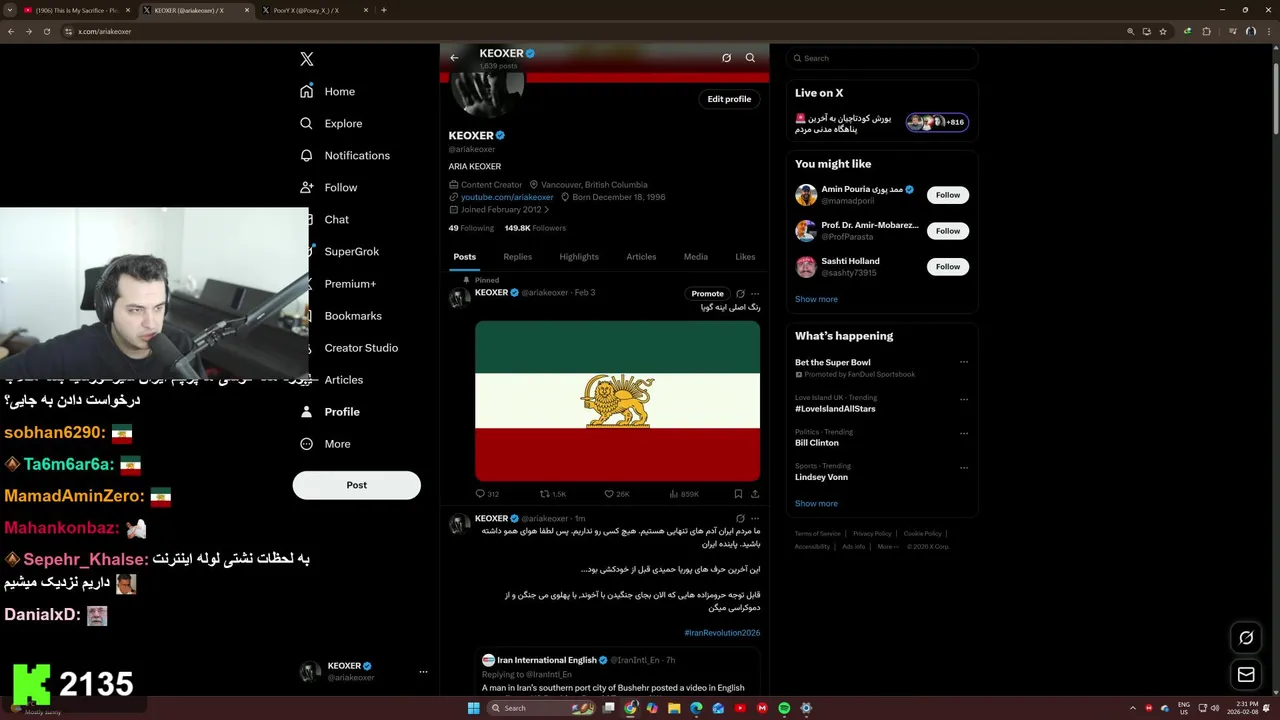Bookmark the pinned flag post
The width and height of the screenshot is (1280, 720).
click(738, 494)
